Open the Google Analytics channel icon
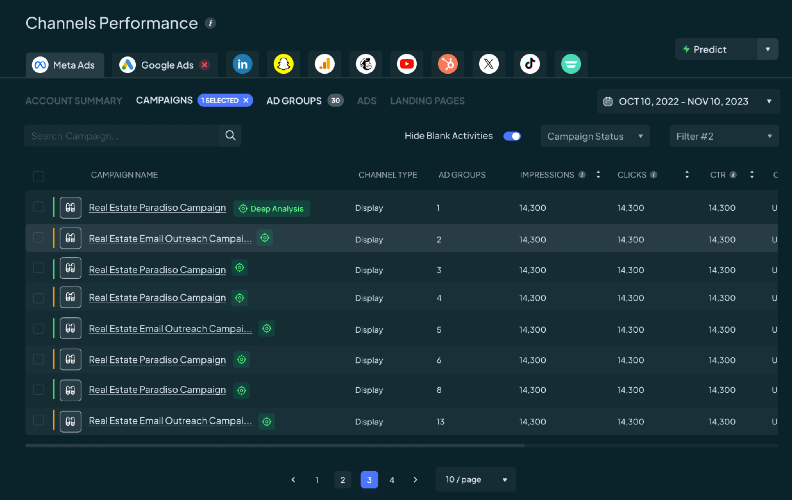 coord(324,64)
